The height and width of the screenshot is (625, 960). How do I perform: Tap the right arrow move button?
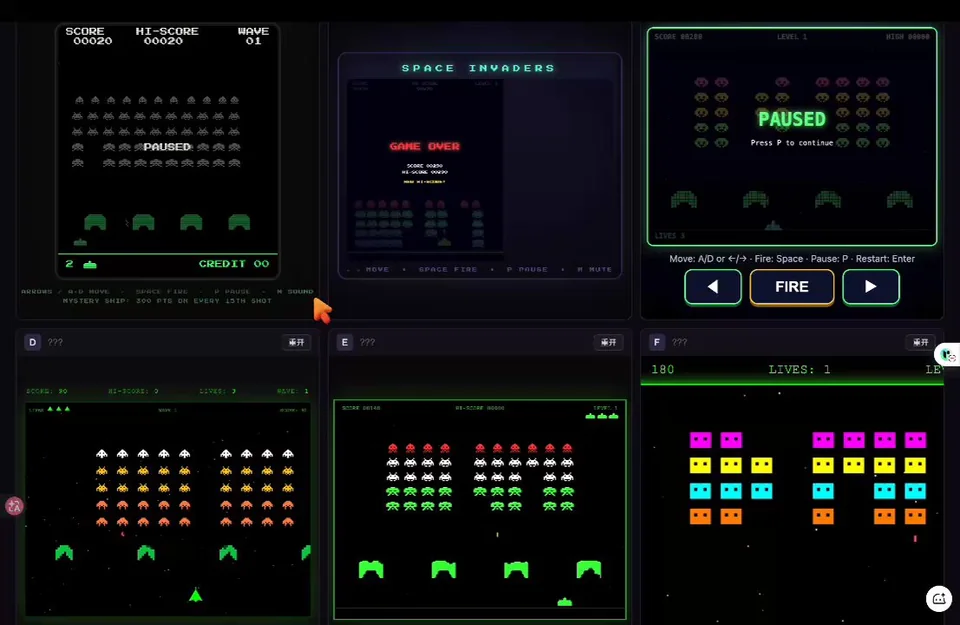point(871,286)
